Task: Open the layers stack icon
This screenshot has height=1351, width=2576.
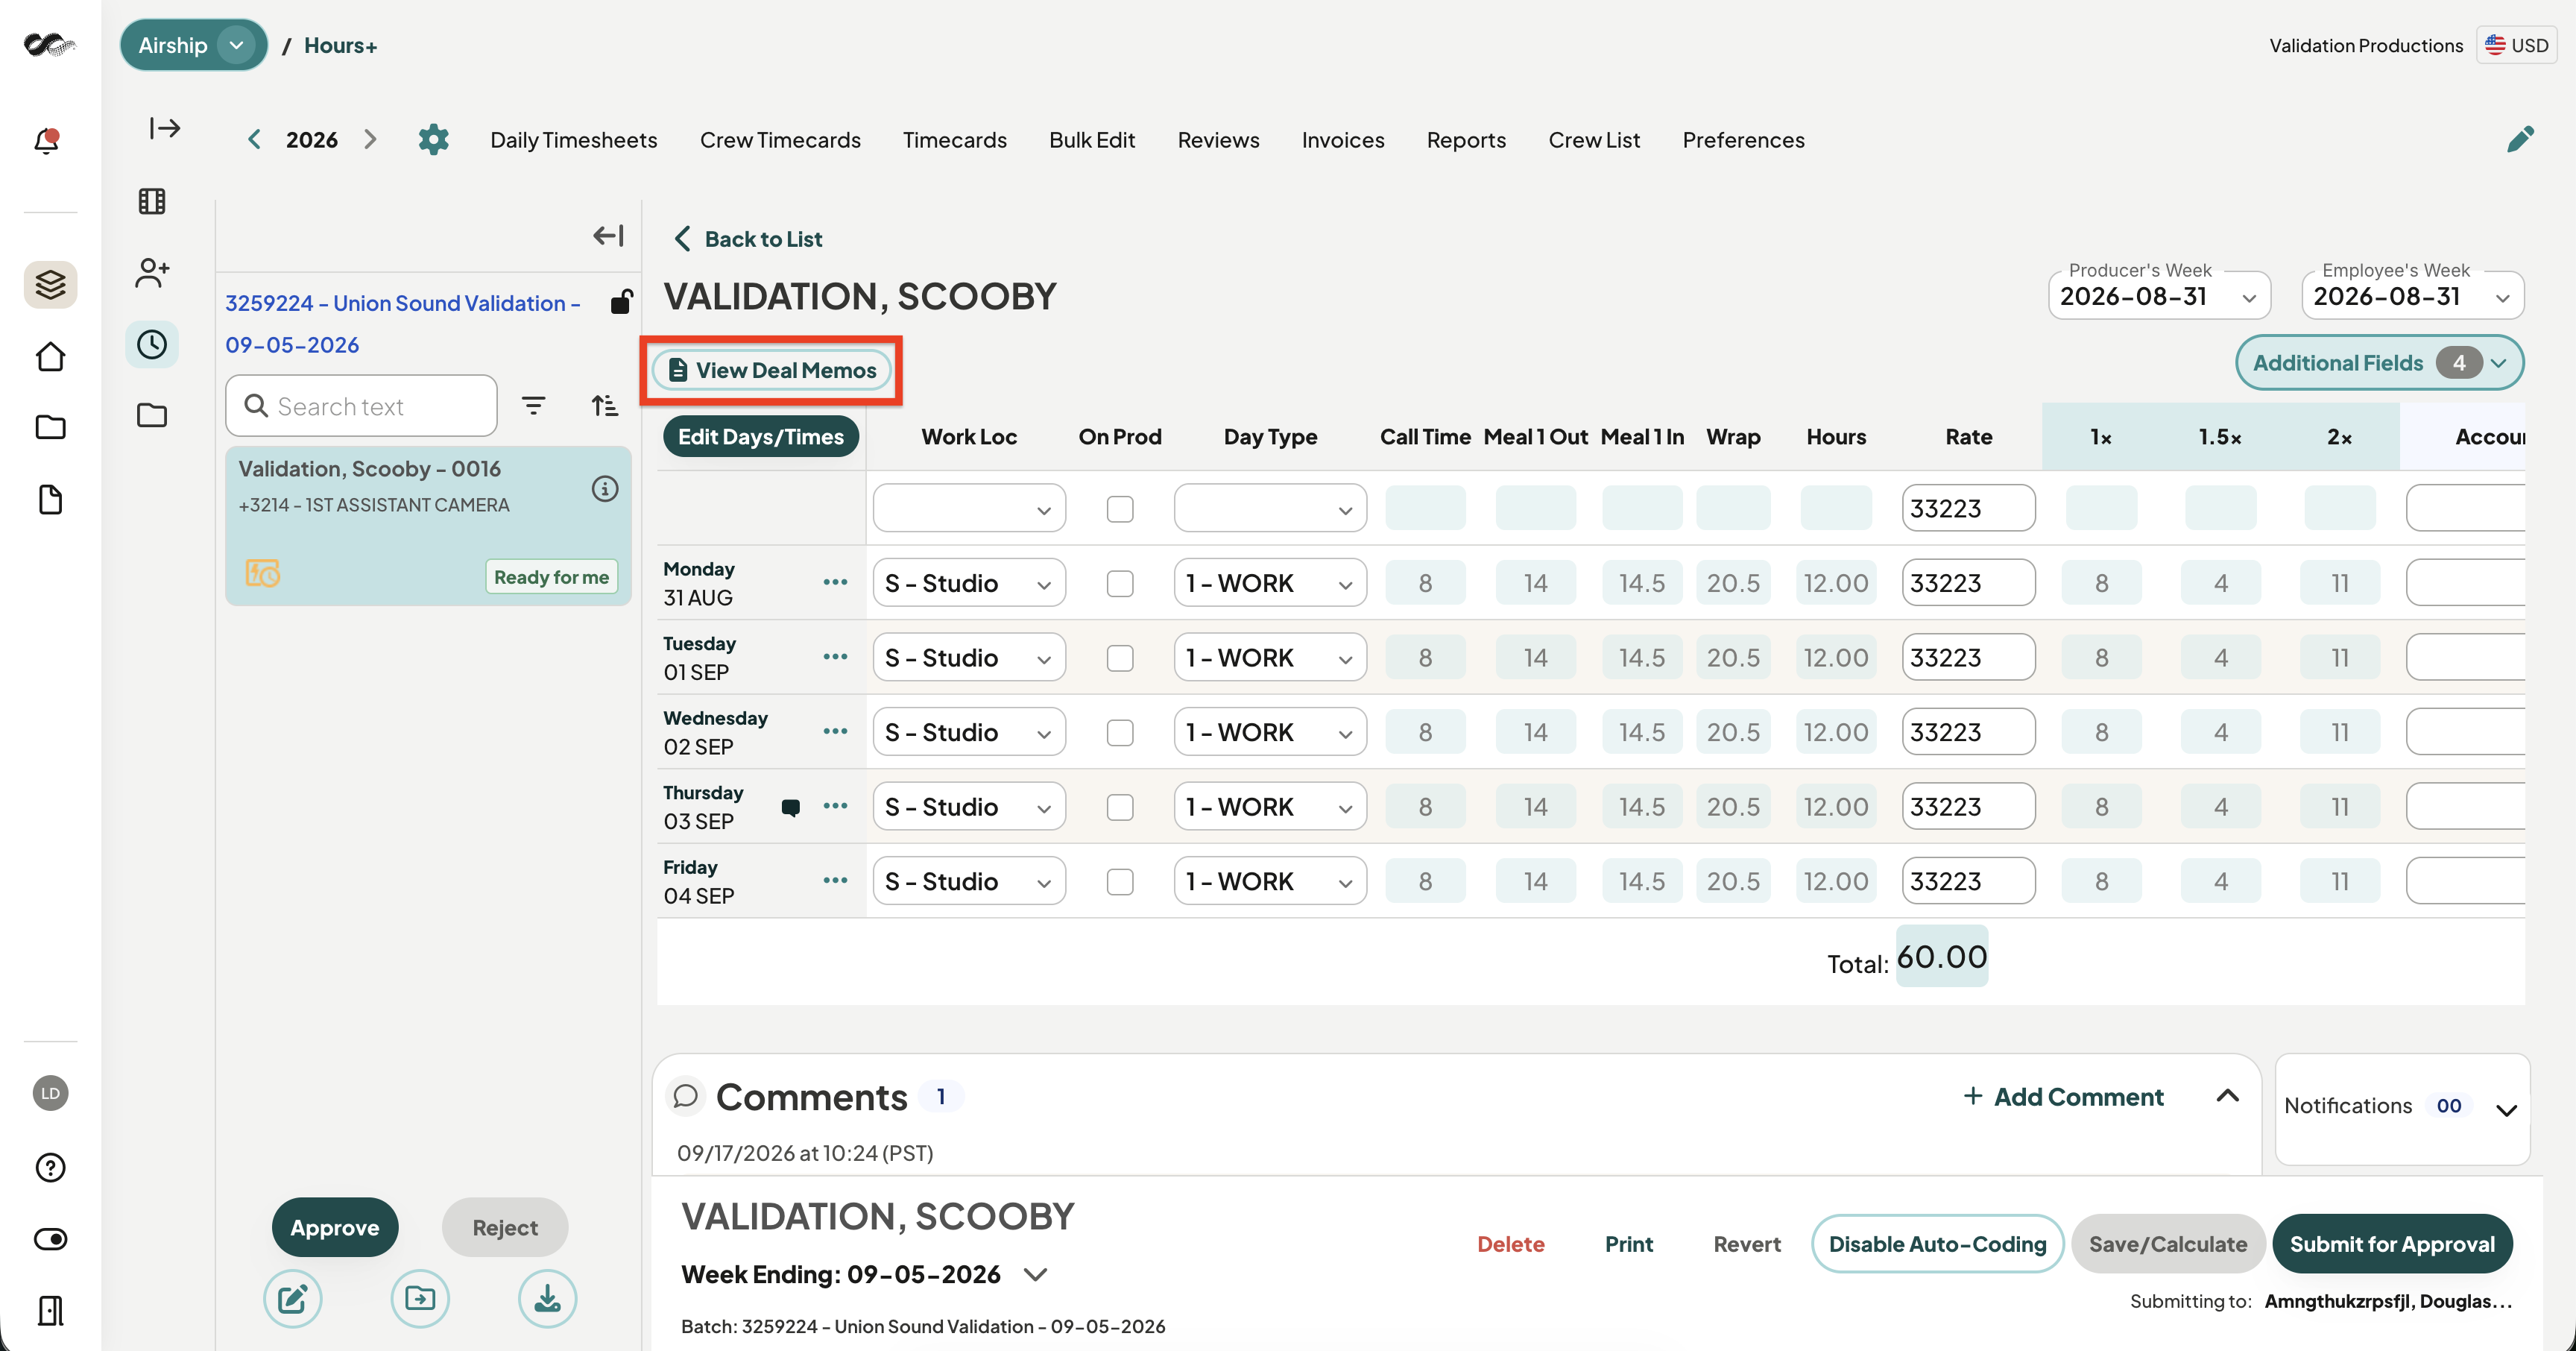Action: (x=50, y=285)
